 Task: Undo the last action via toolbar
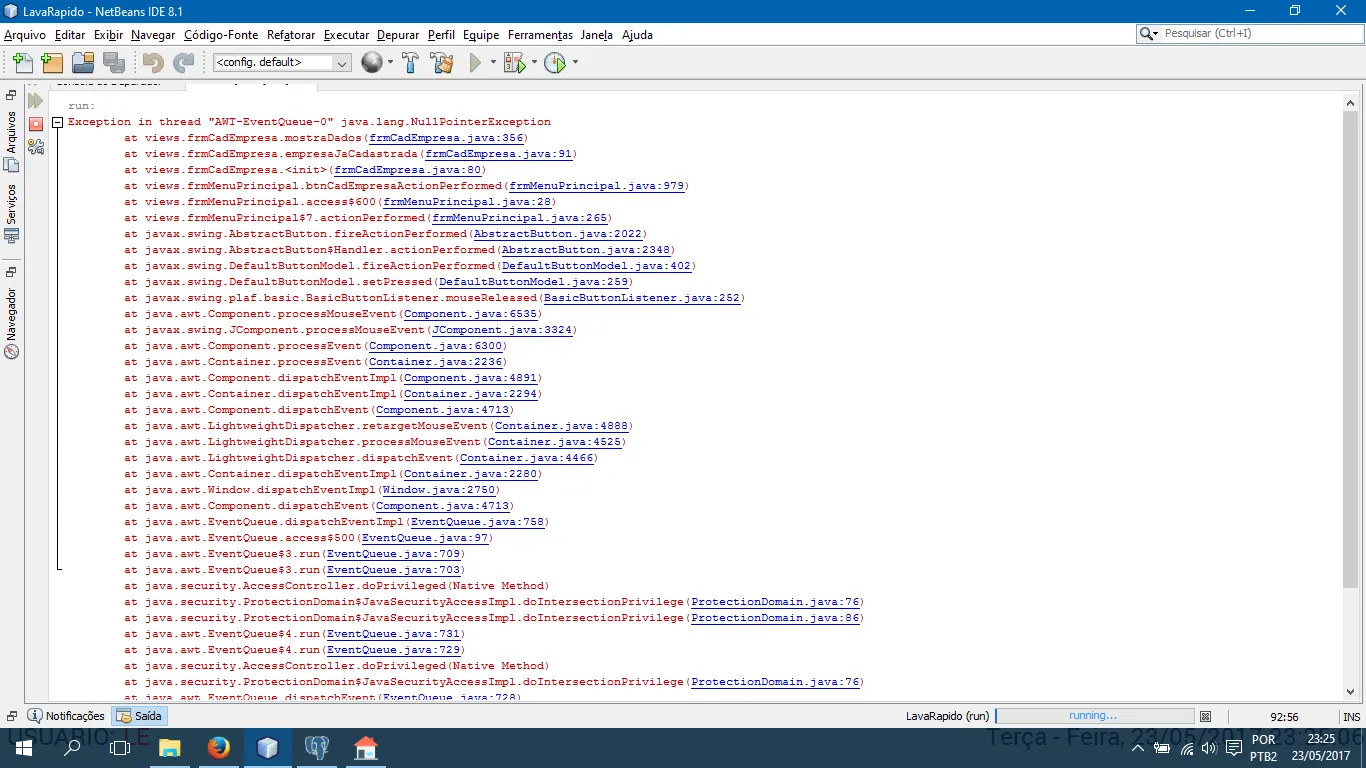[153, 63]
